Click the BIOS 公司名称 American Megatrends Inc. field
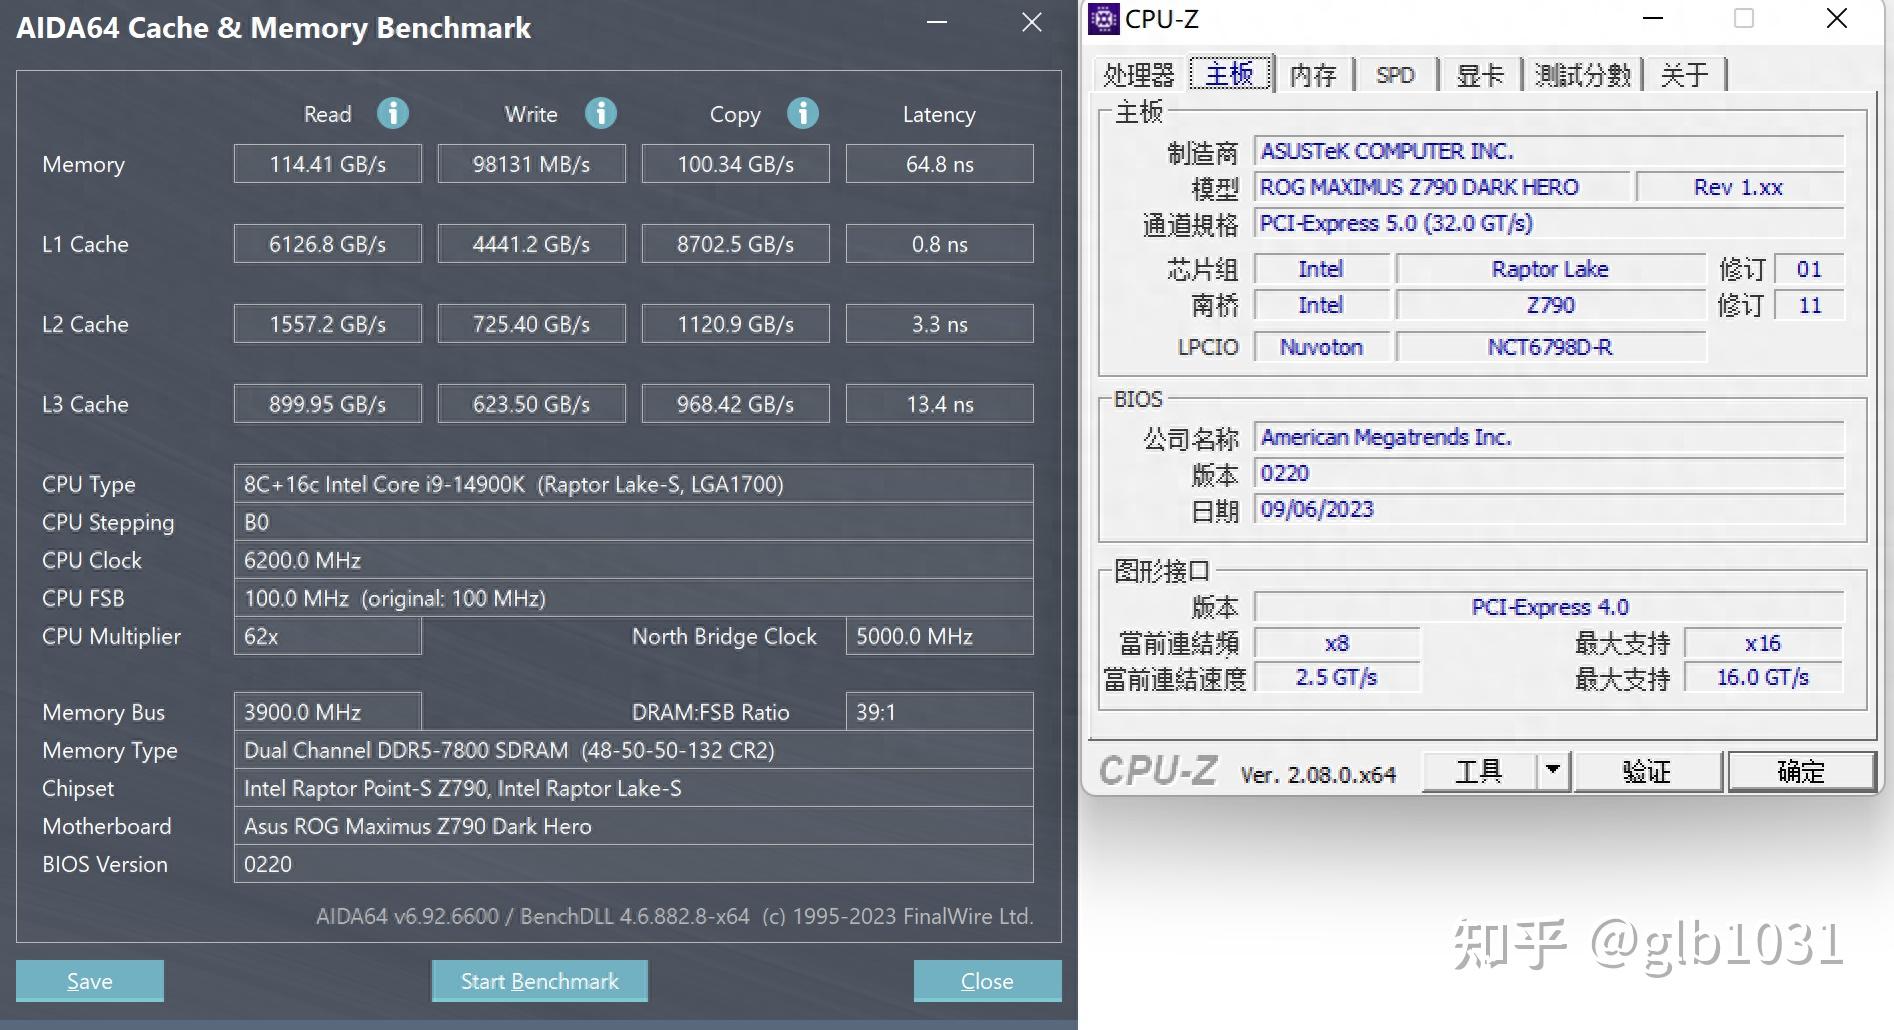Viewport: 1894px width, 1030px height. (x=1550, y=437)
